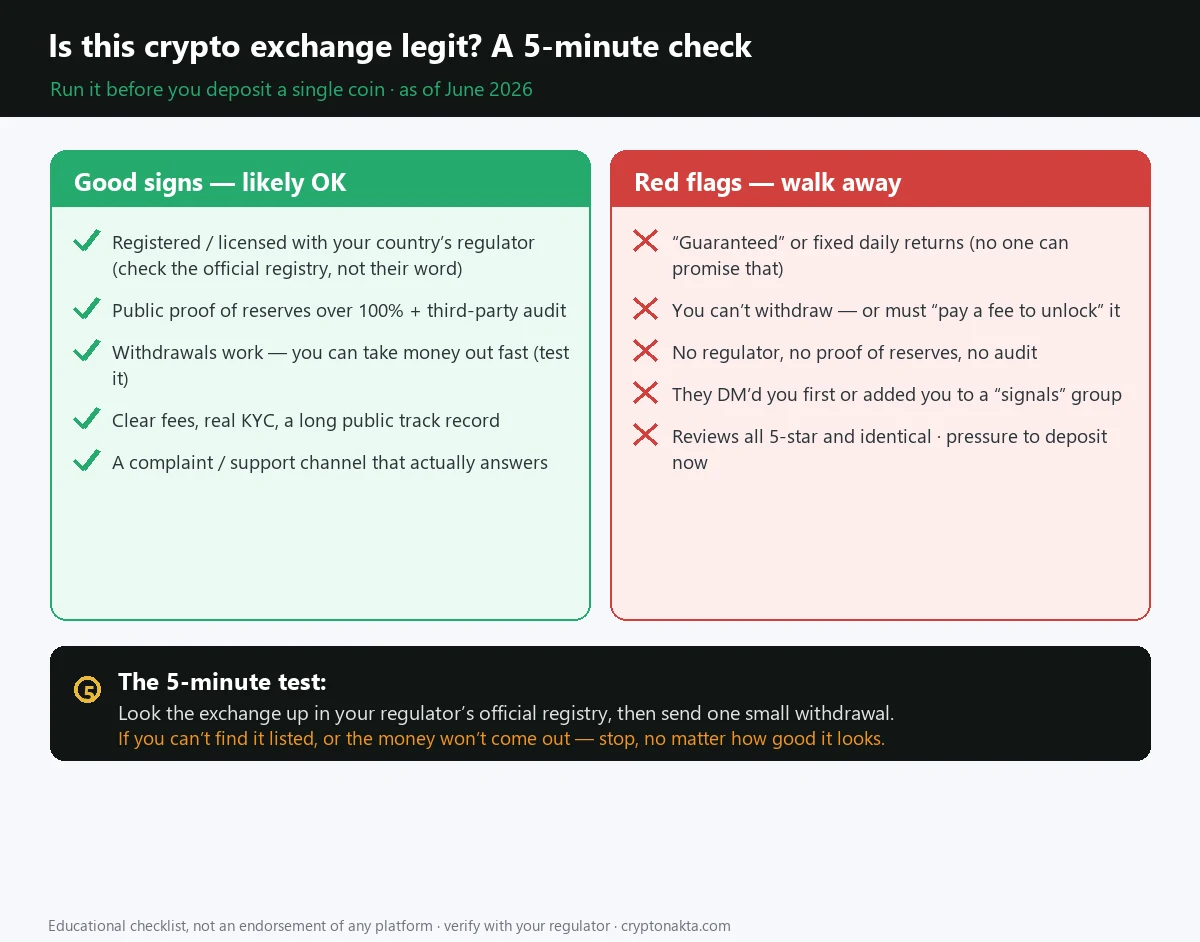Screen dimensions: 1200x942
Task: Click the red X beside Reviews all 5-star
Action: click(x=646, y=435)
